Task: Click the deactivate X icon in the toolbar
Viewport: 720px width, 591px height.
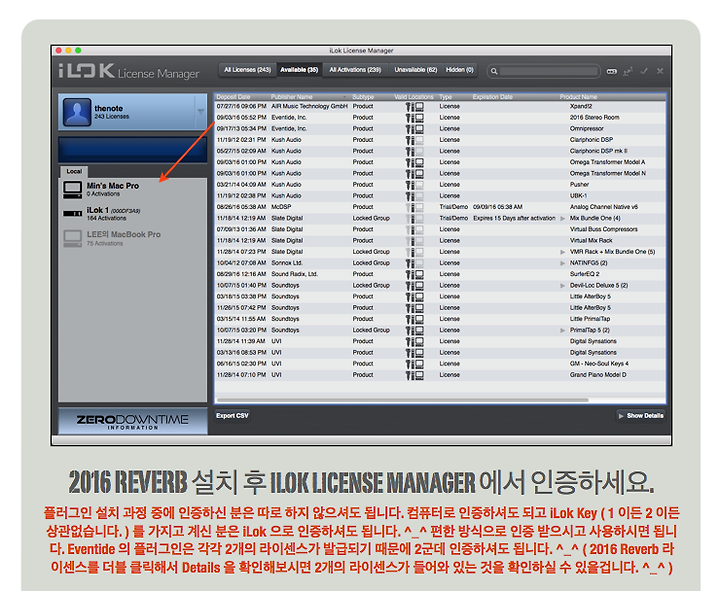Action: (x=660, y=71)
